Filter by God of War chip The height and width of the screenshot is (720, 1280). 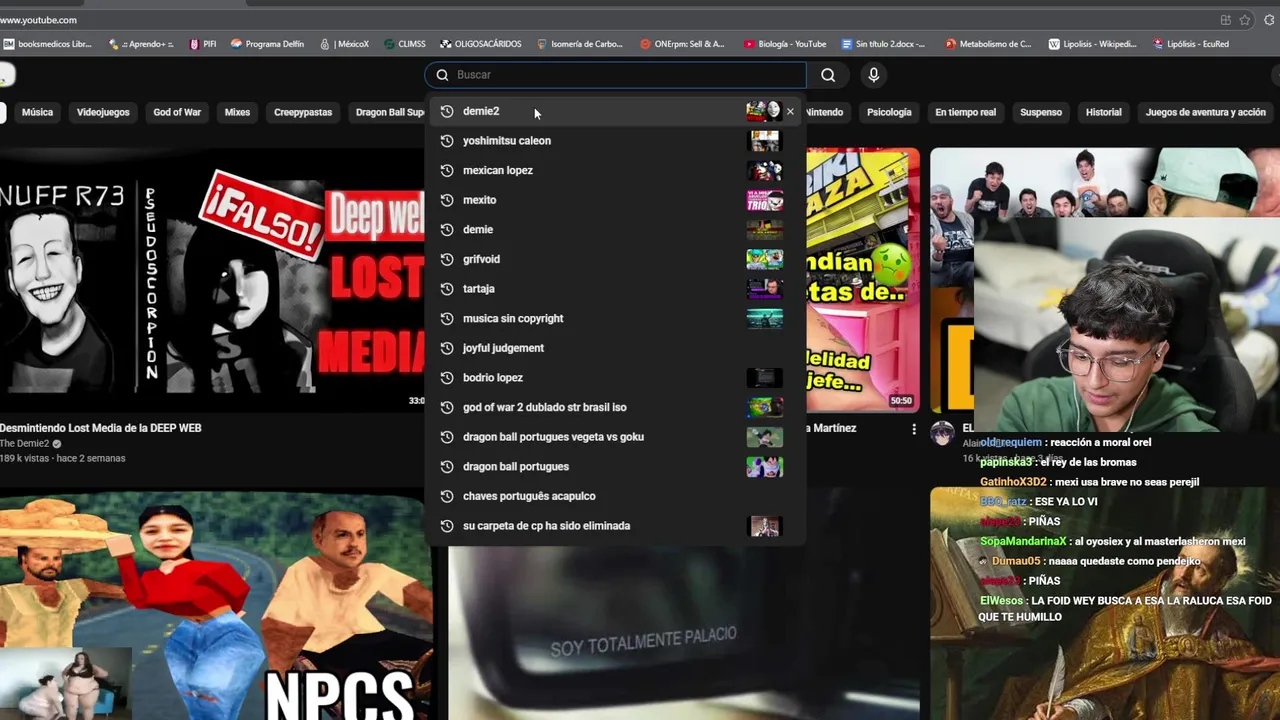tap(177, 112)
